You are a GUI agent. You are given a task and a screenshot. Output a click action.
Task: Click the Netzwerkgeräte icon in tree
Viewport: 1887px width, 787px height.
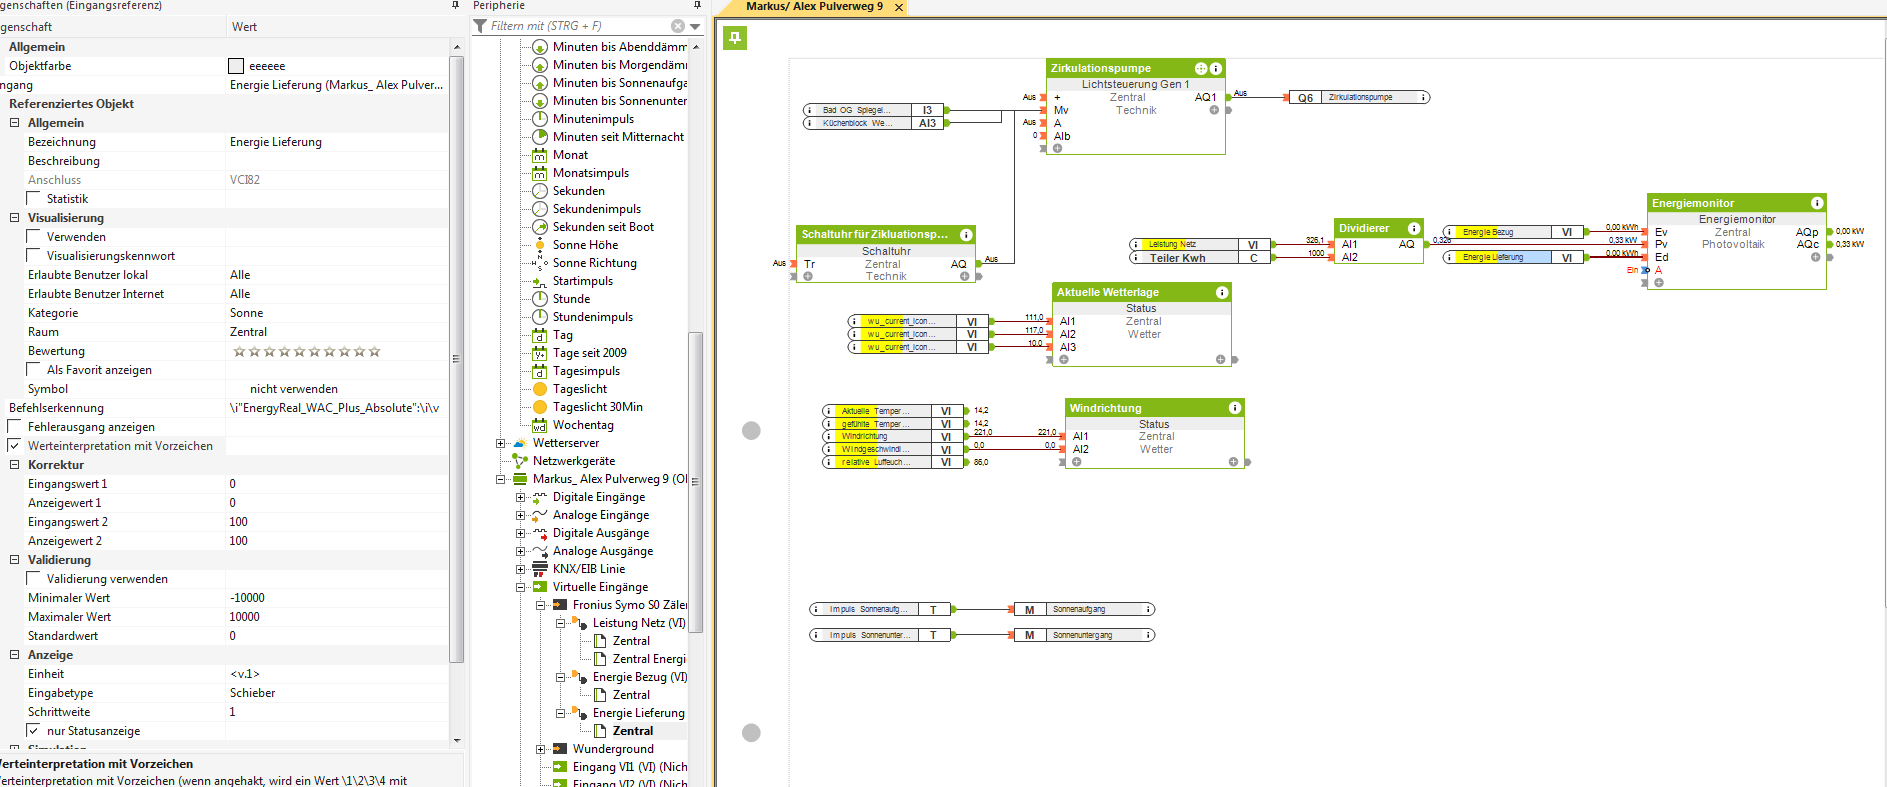pyautogui.click(x=520, y=461)
